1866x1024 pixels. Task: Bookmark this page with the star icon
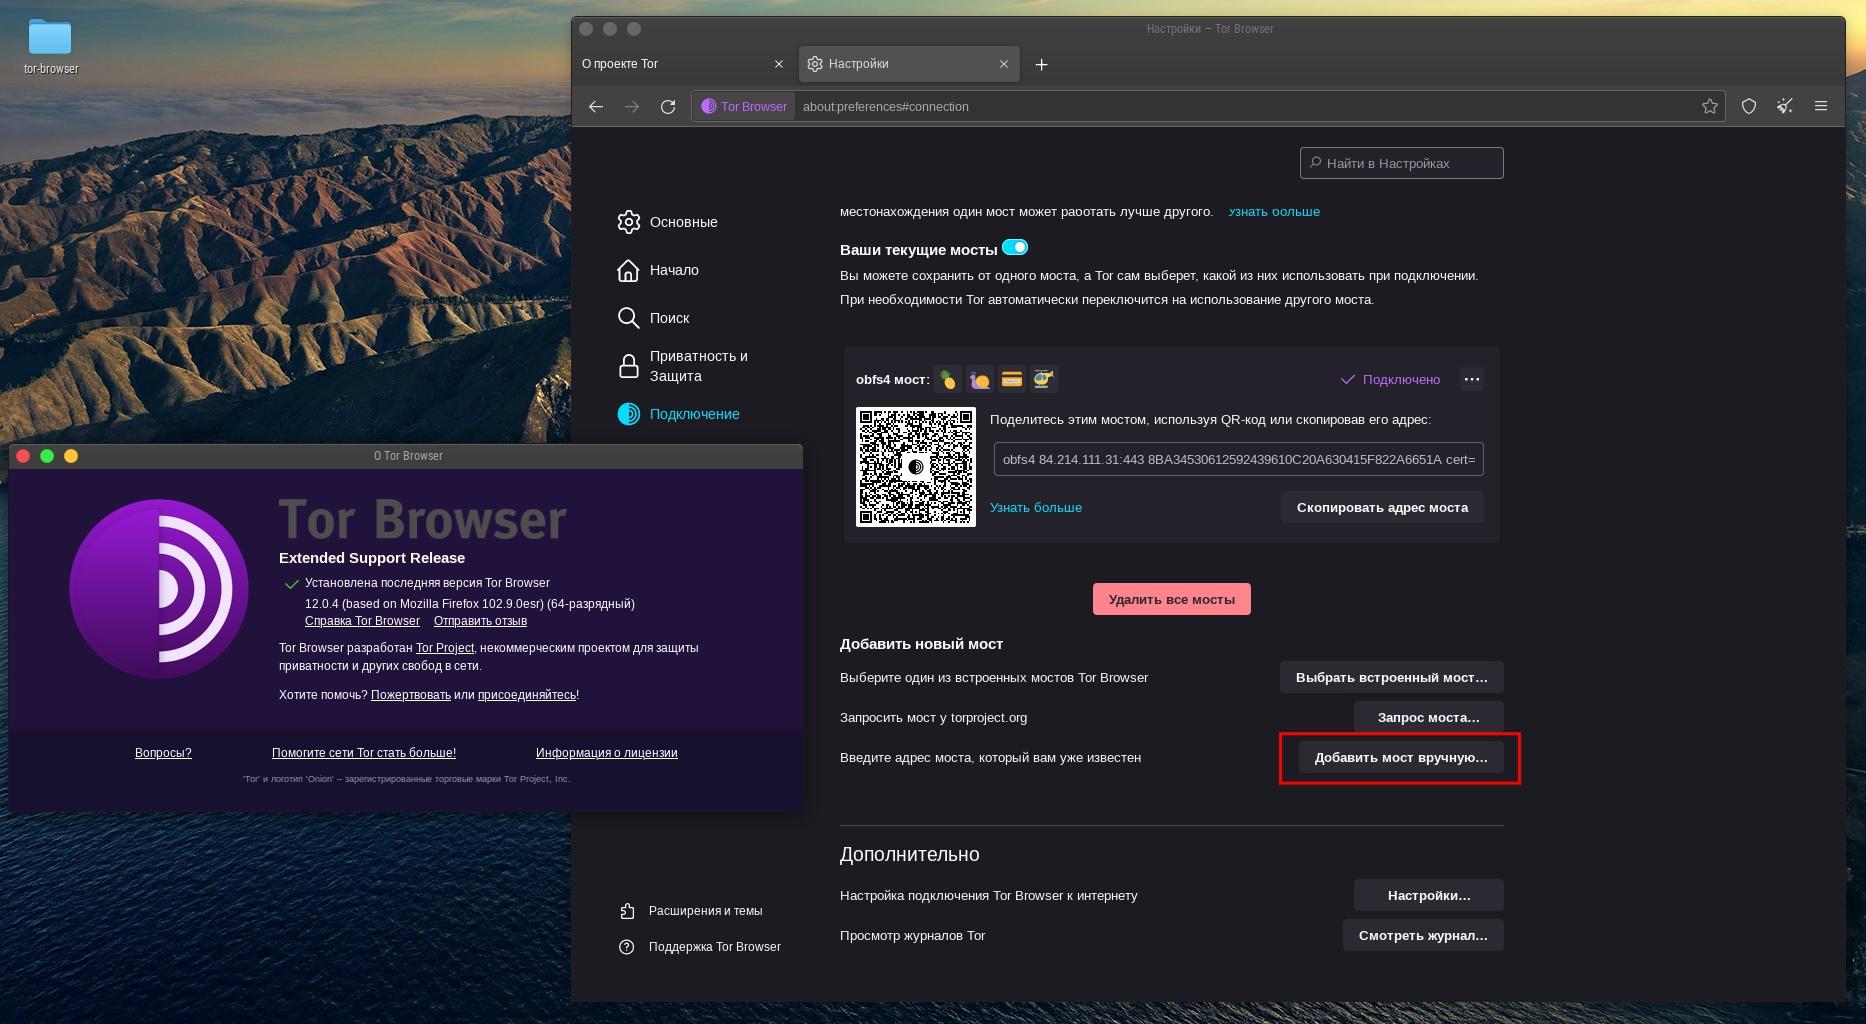tap(1710, 106)
